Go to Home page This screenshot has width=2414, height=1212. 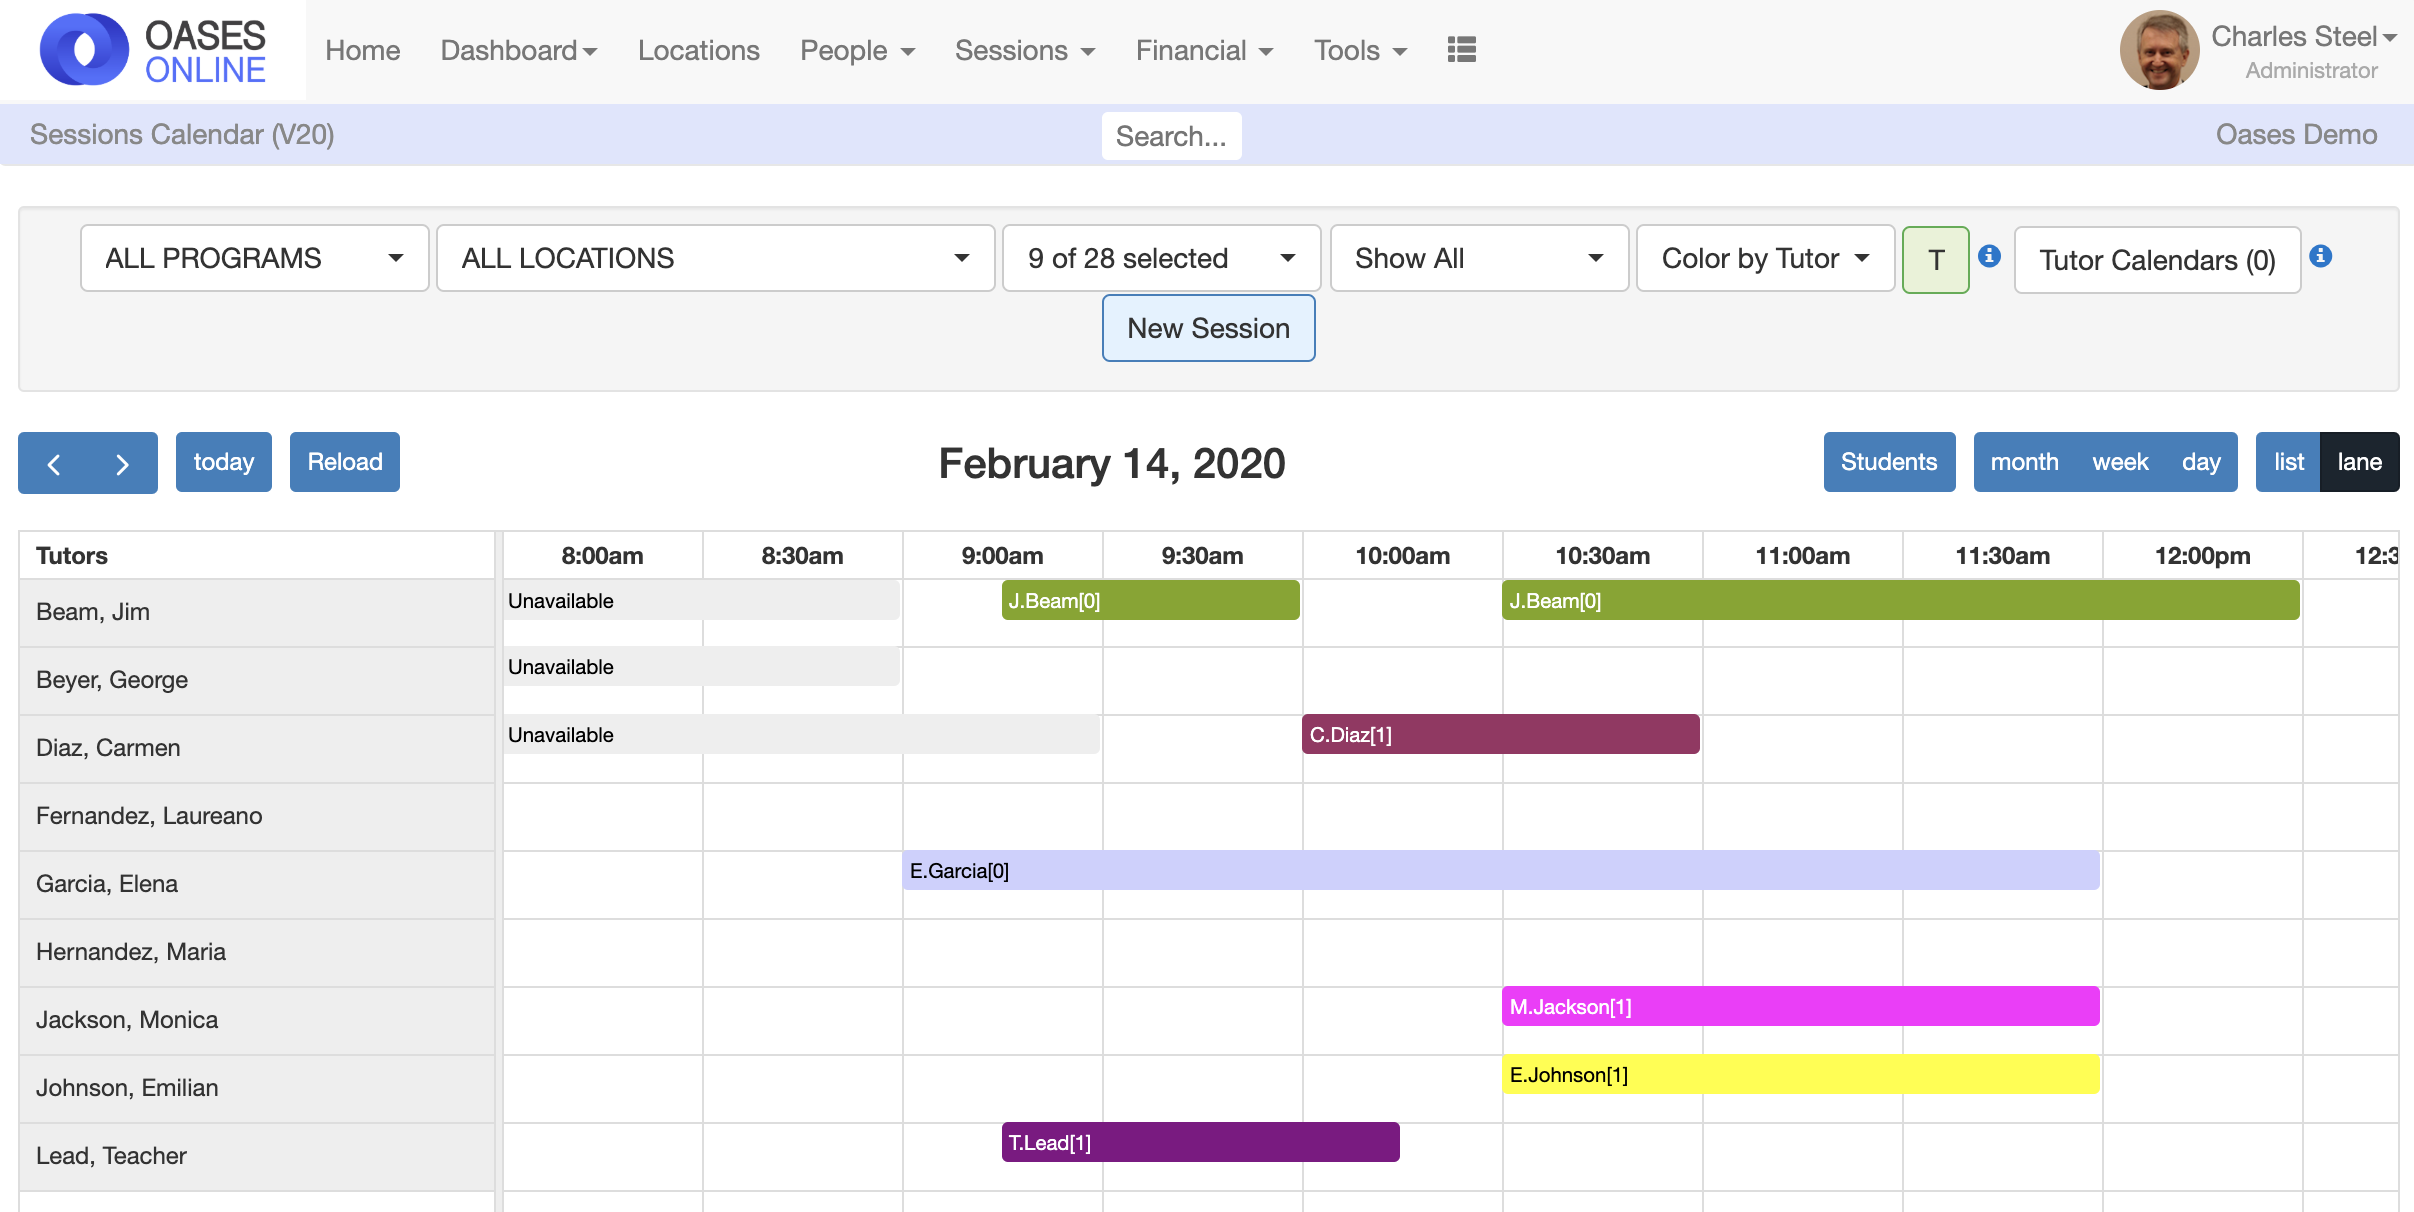point(362,50)
